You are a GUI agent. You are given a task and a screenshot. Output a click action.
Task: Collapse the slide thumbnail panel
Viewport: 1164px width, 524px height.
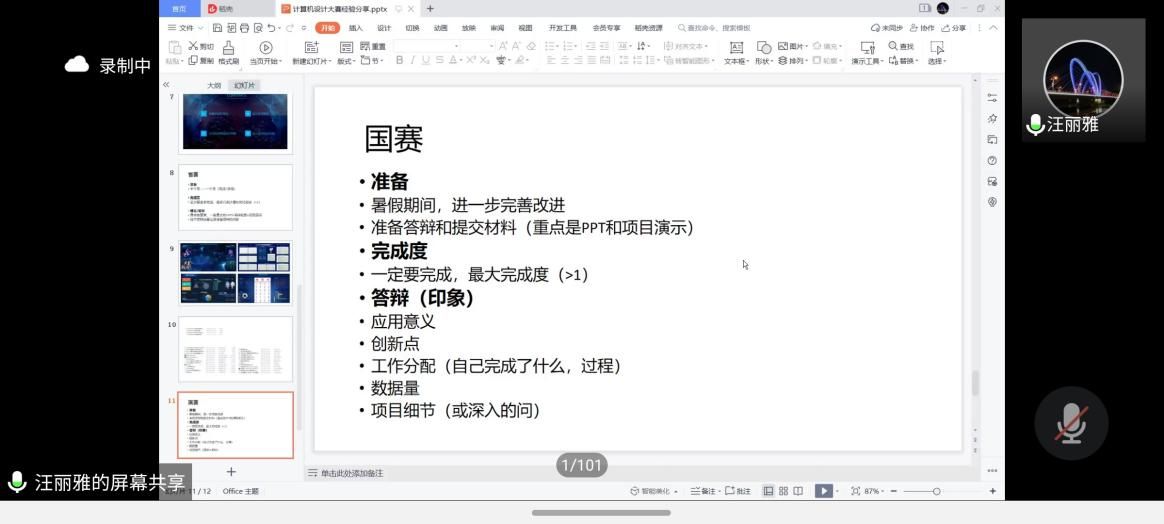click(166, 85)
